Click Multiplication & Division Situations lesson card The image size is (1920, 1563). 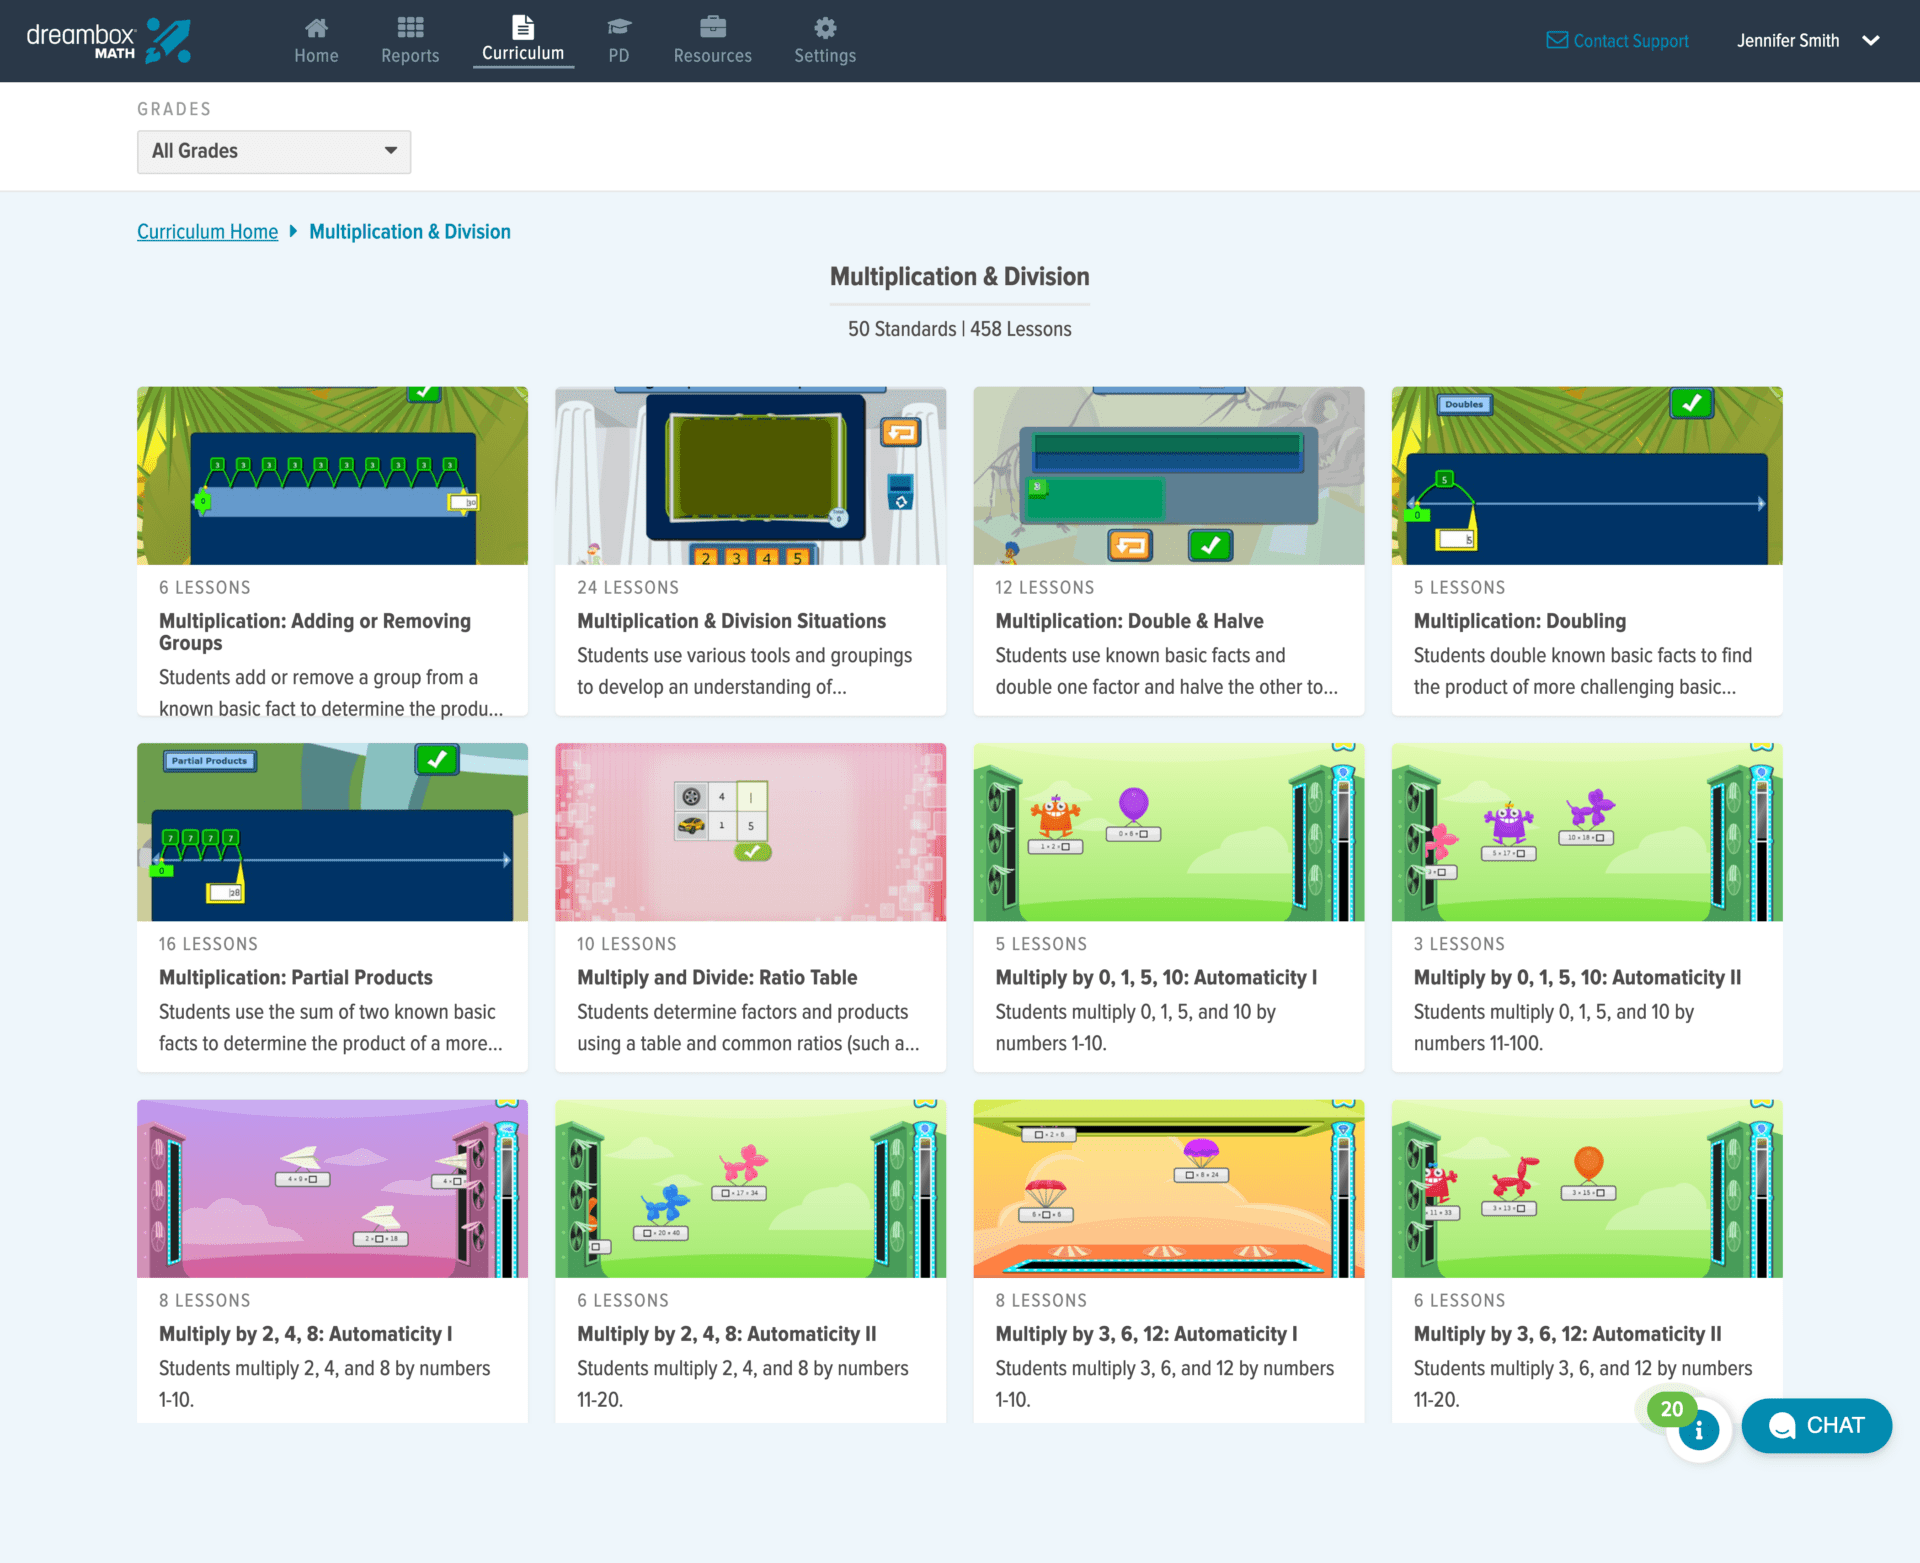pyautogui.click(x=750, y=550)
